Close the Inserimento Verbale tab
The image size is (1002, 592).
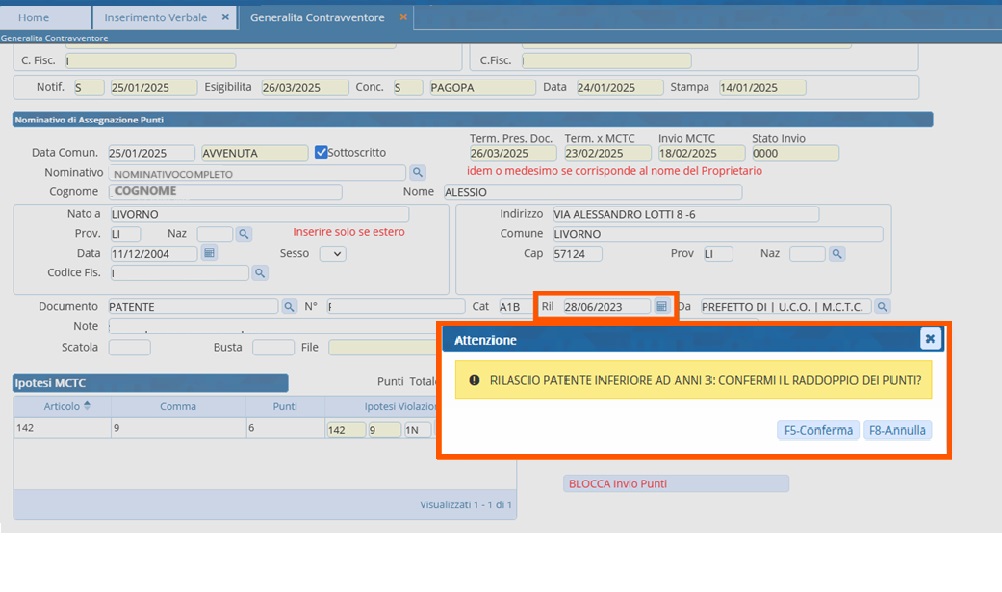(x=225, y=17)
